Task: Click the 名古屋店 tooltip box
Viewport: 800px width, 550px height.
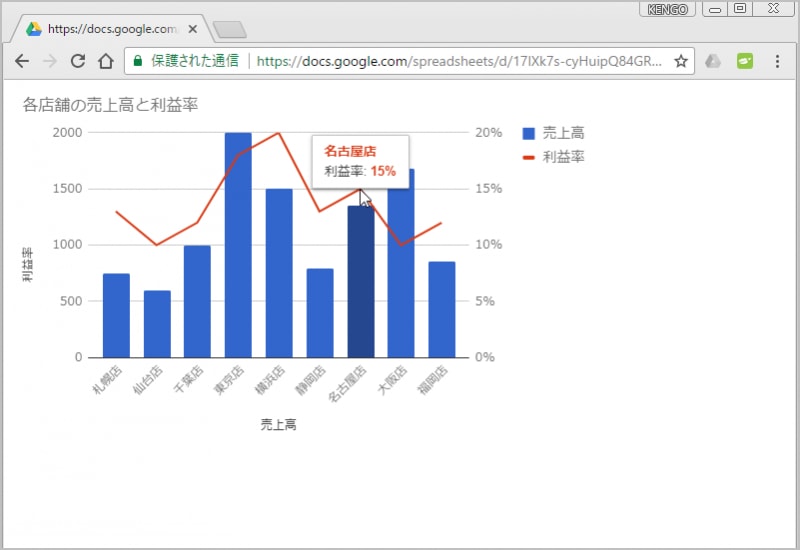Action: 360,162
